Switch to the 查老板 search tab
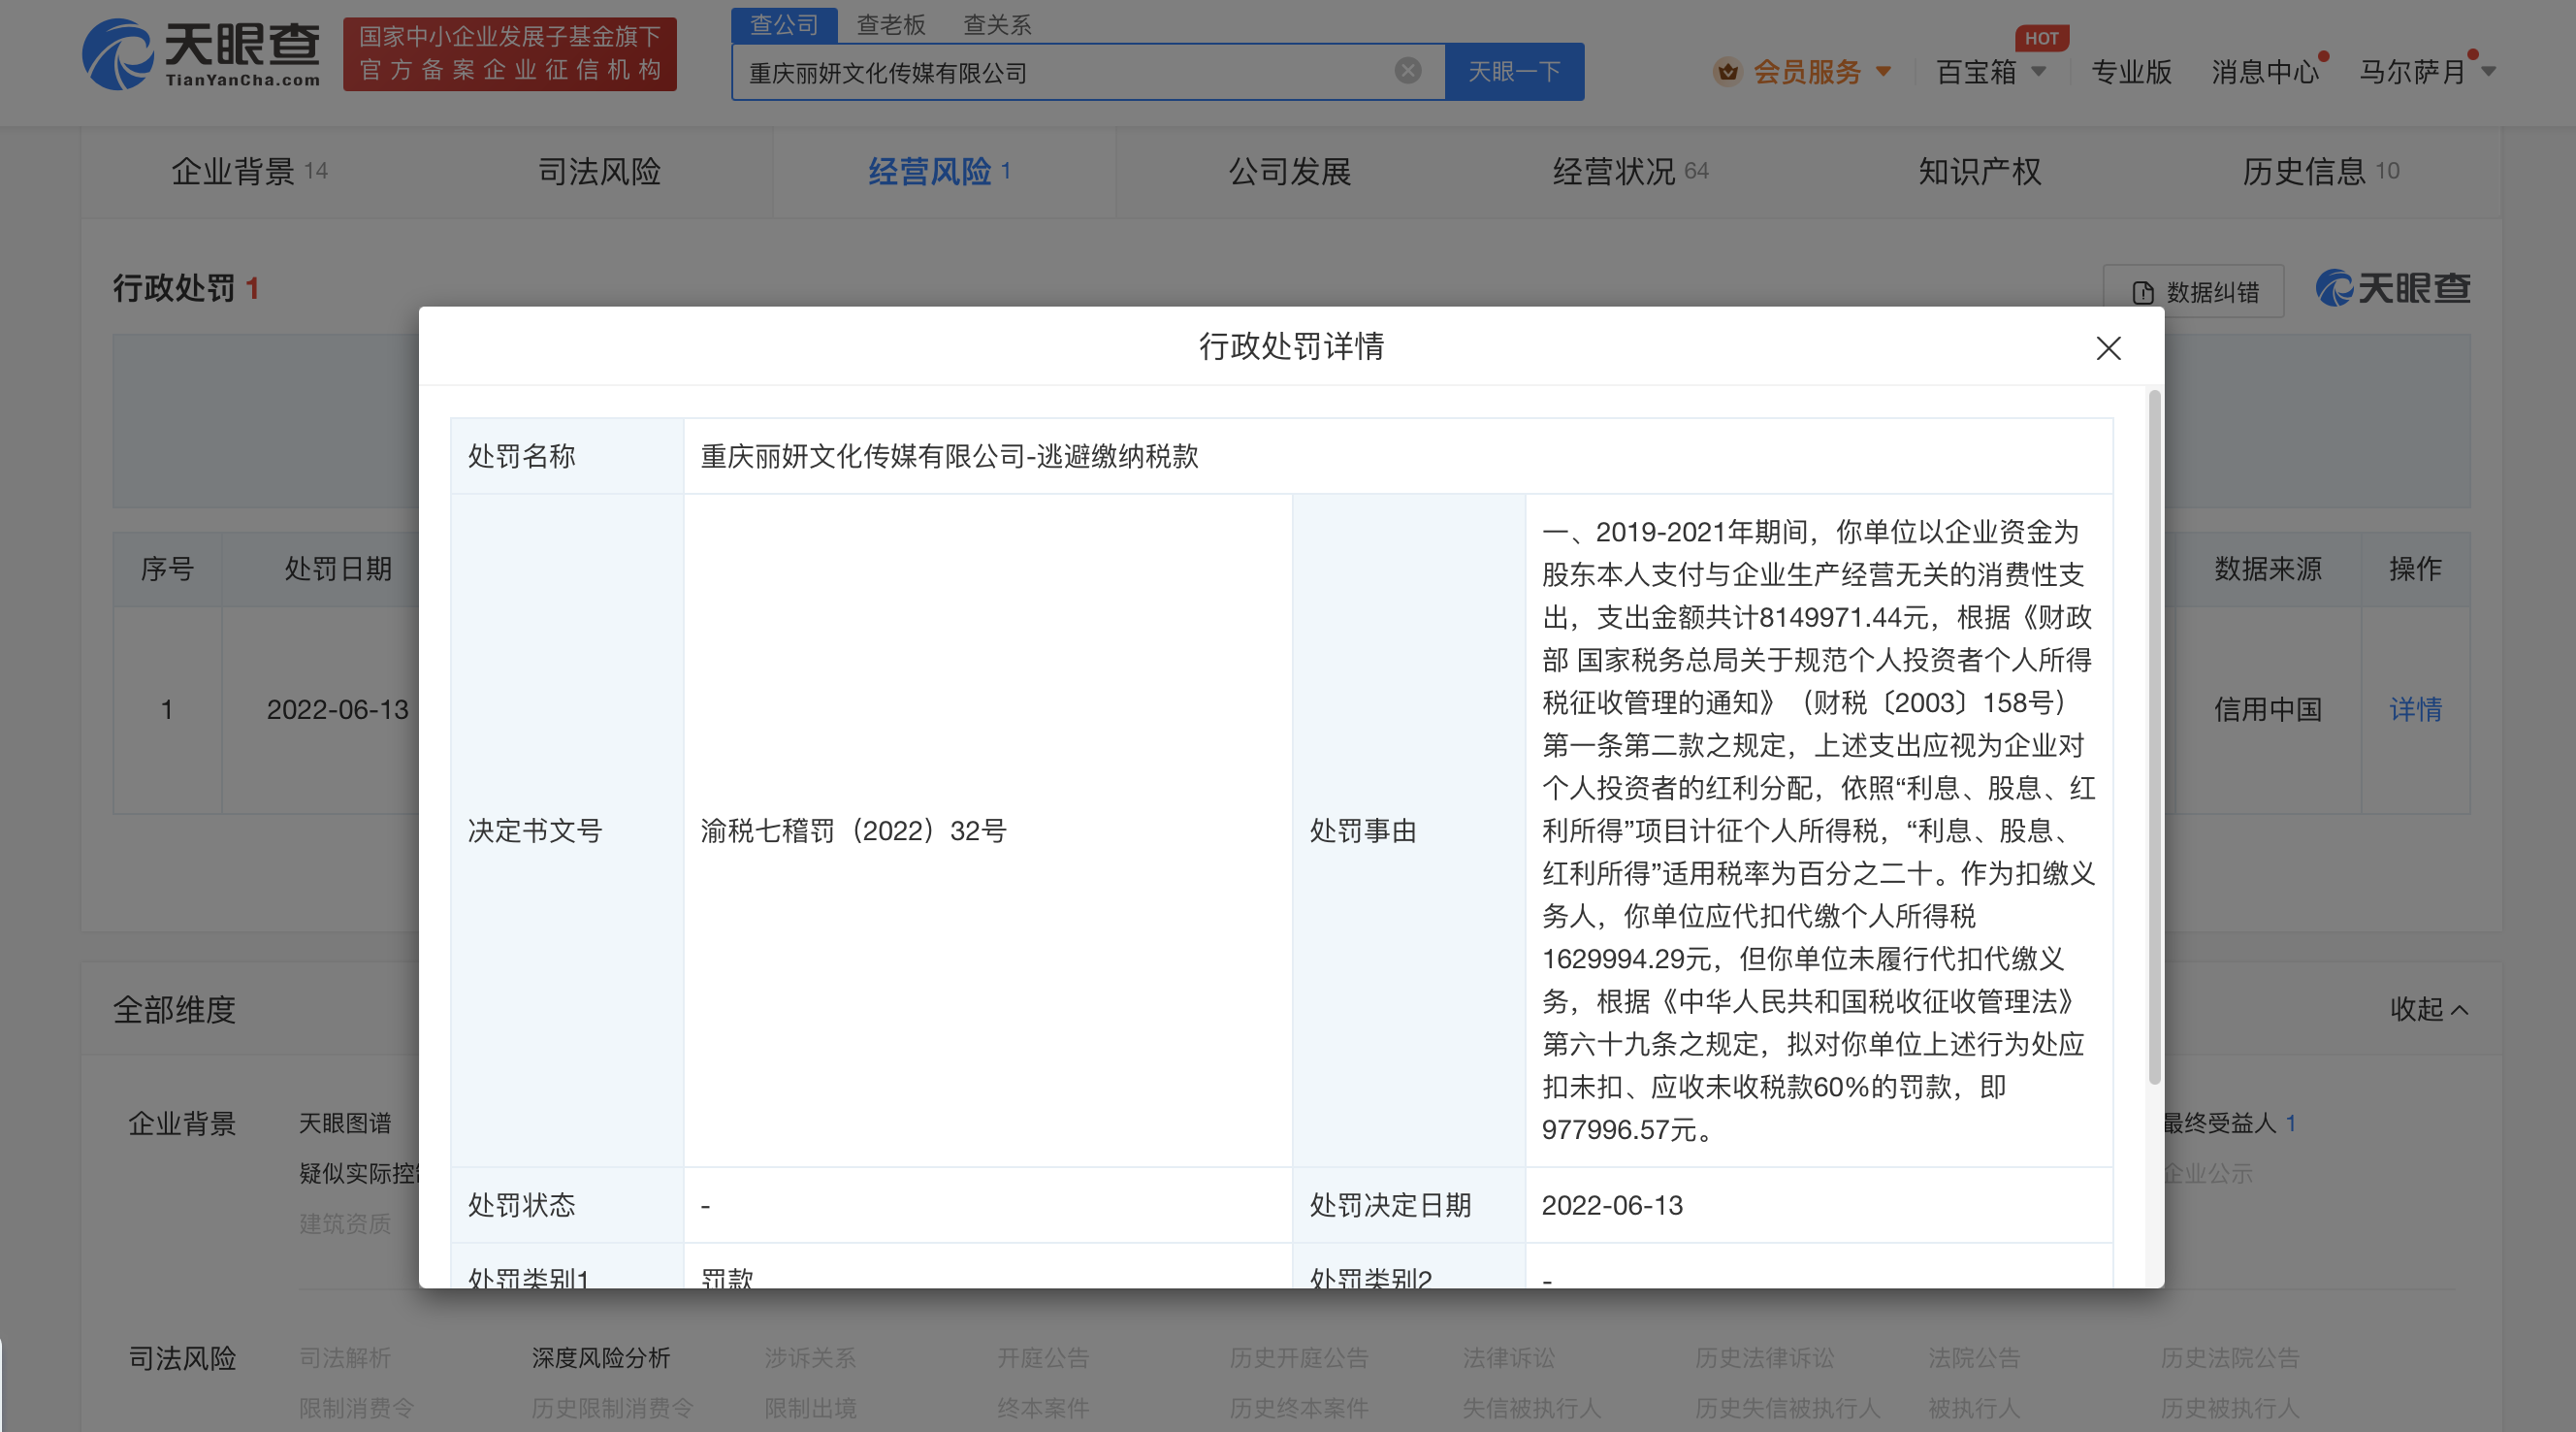Image resolution: width=2576 pixels, height=1432 pixels. (890, 24)
